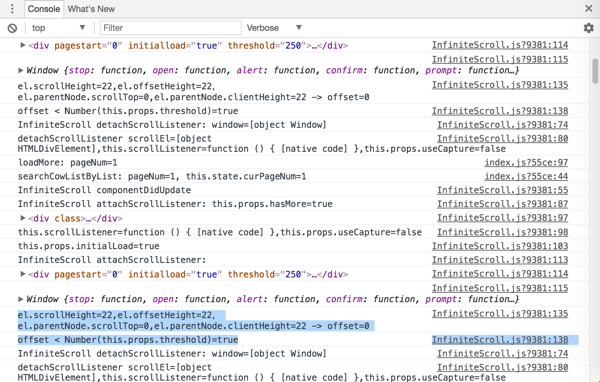Click the console vertical scrollbar thumb
This screenshot has width=600, height=382.
595,71
